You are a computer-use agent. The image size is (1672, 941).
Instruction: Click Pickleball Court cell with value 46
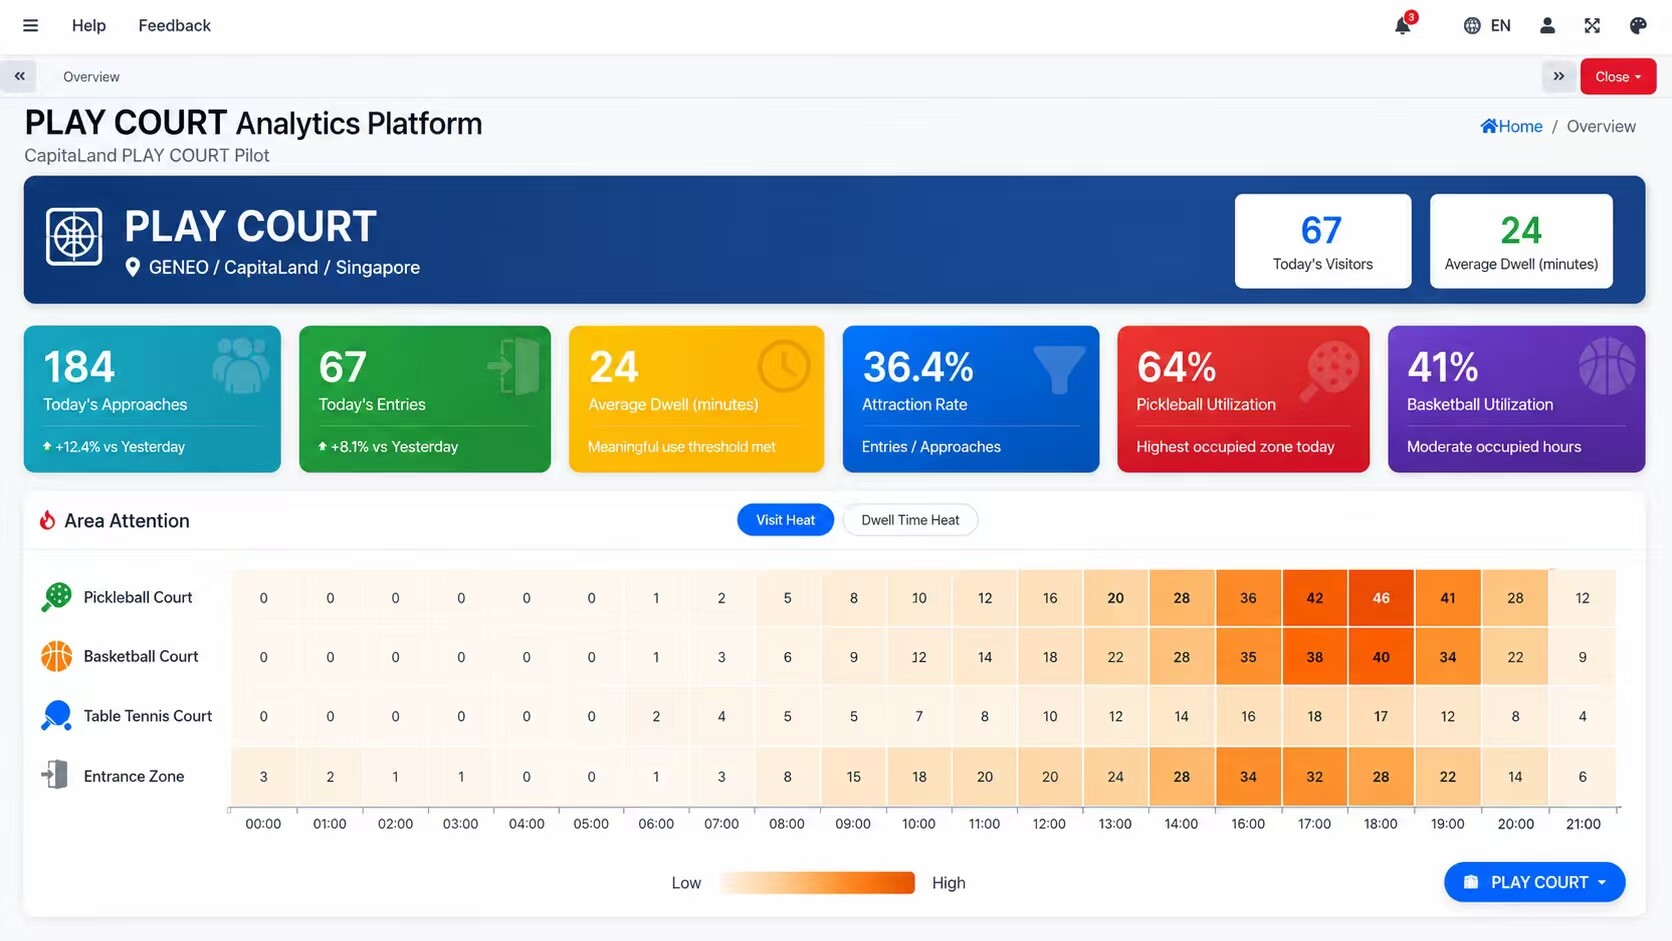1381,598
